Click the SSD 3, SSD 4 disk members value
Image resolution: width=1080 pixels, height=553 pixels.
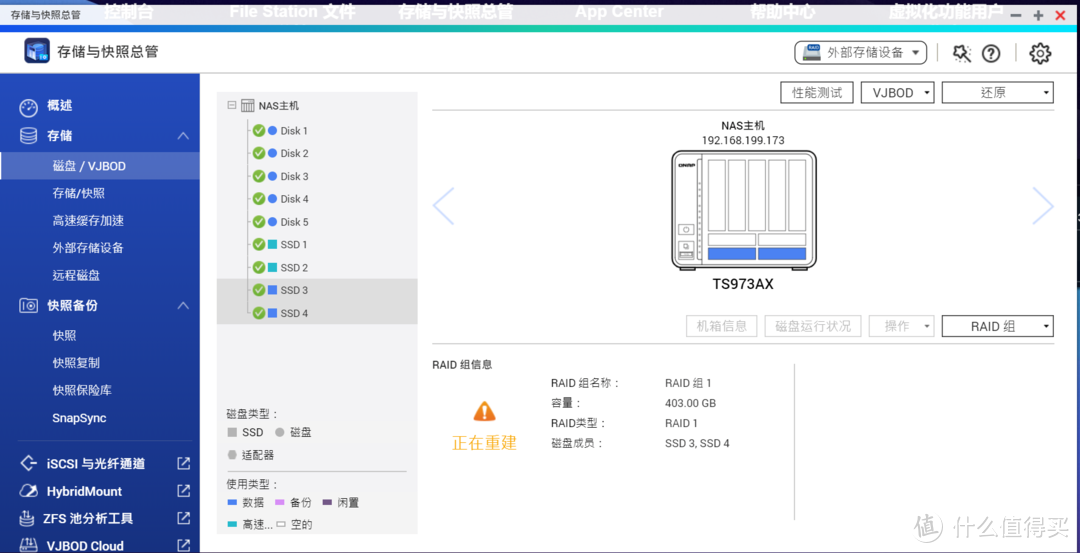(697, 444)
